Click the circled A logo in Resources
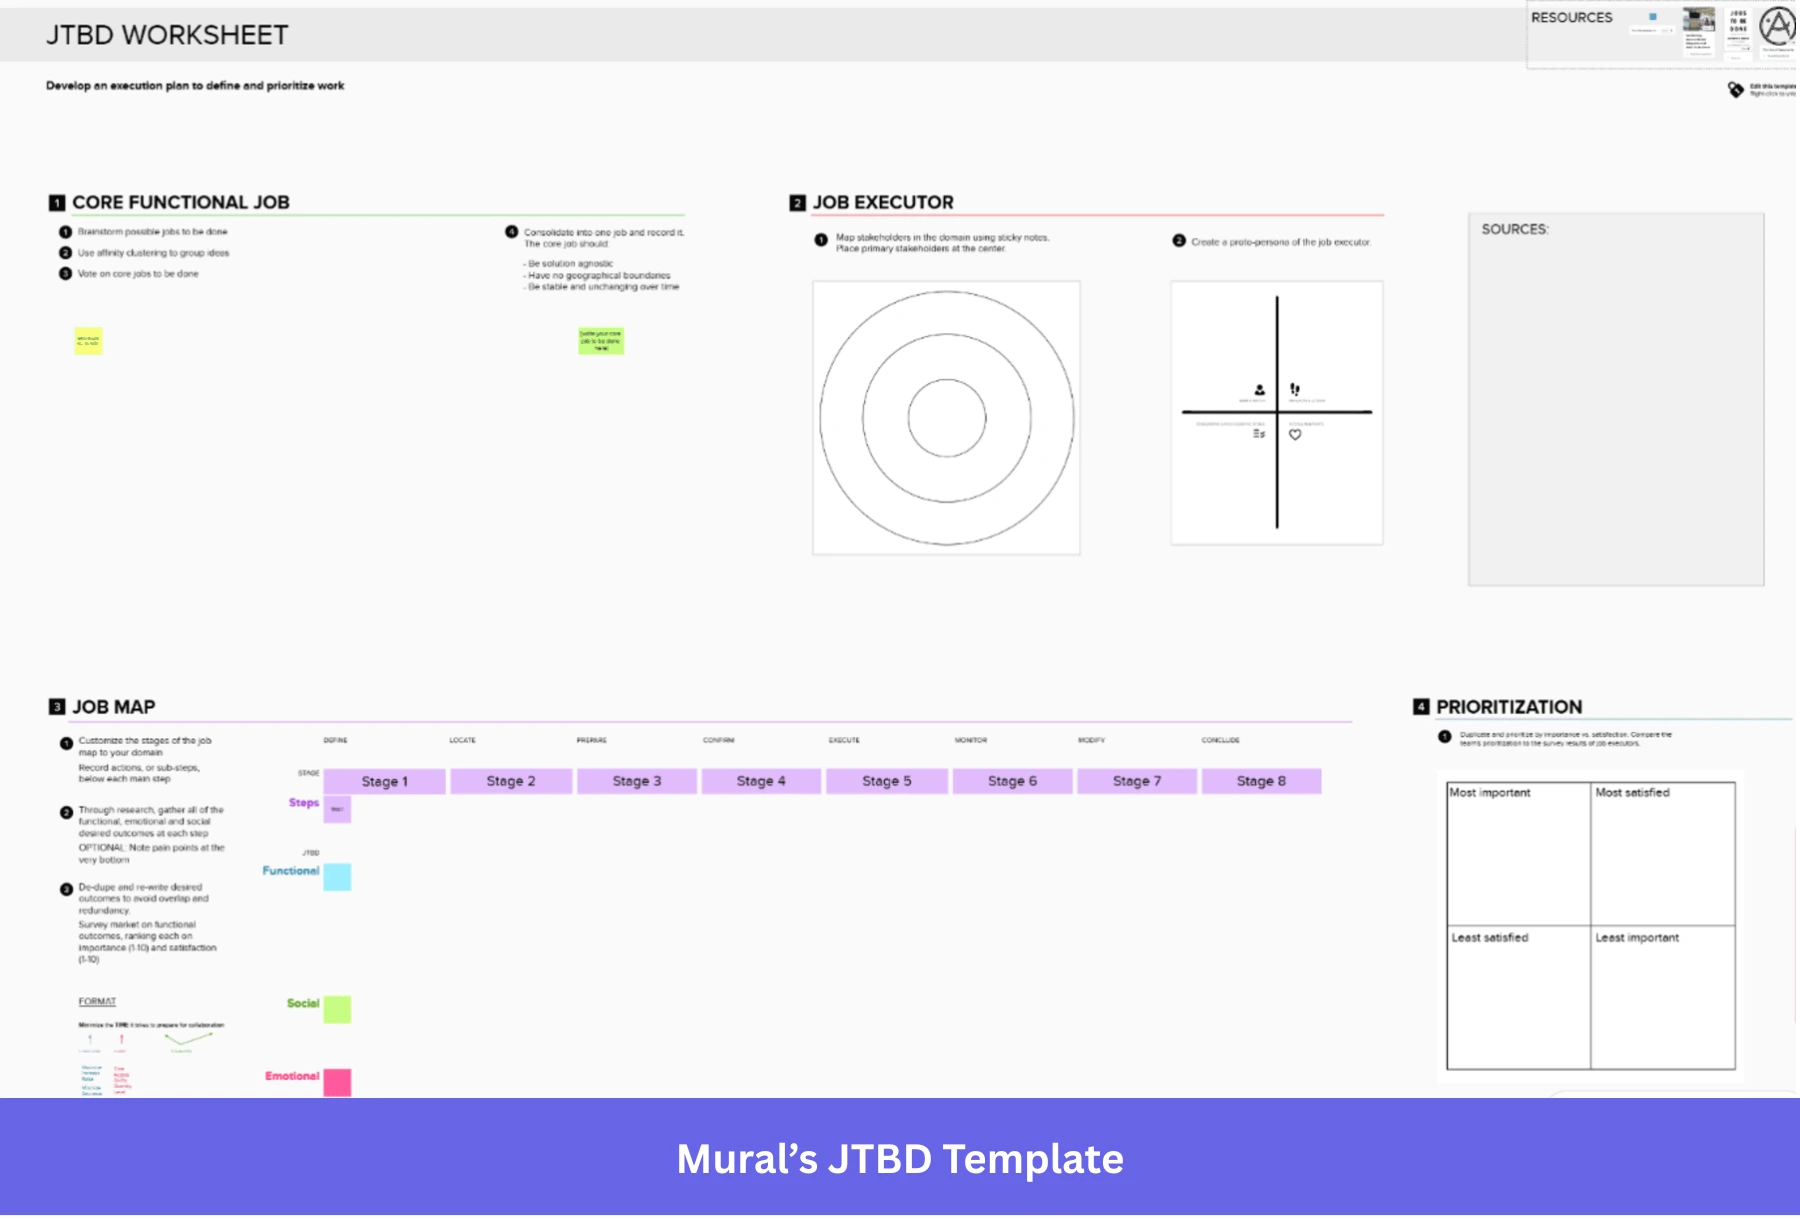The width and height of the screenshot is (1800, 1220). pyautogui.click(x=1778, y=26)
